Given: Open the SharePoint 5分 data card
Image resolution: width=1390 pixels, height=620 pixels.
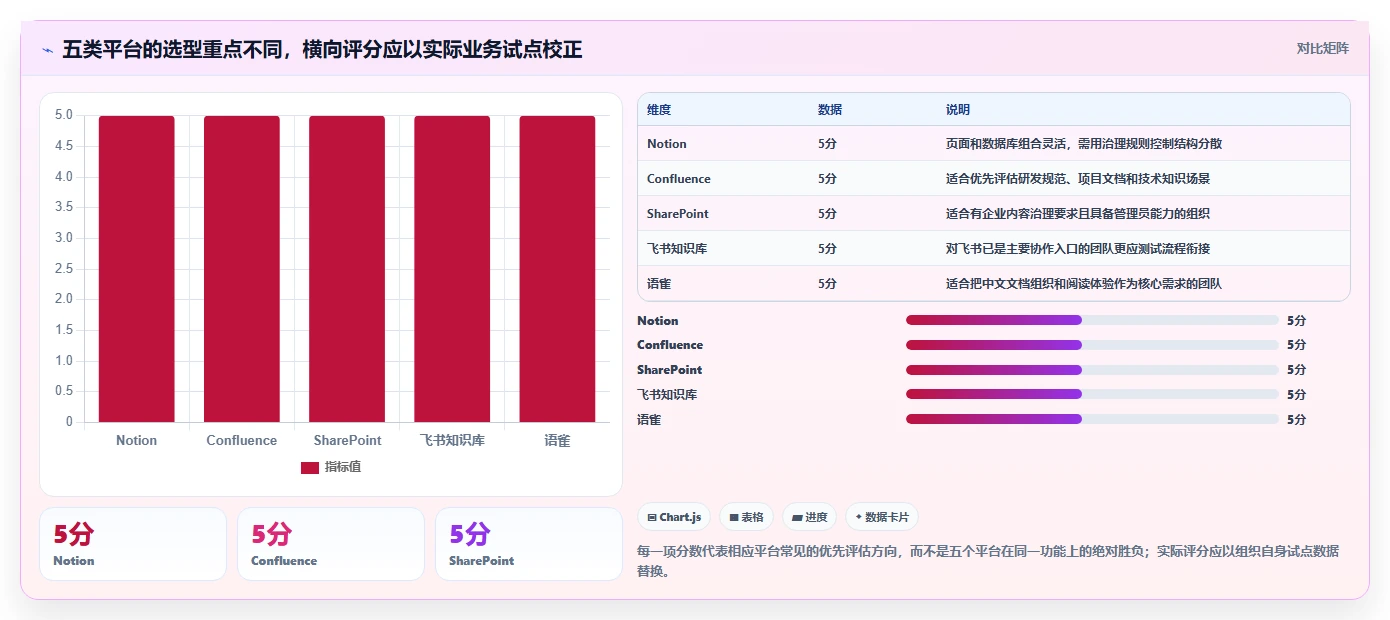Looking at the screenshot, I should 529,544.
